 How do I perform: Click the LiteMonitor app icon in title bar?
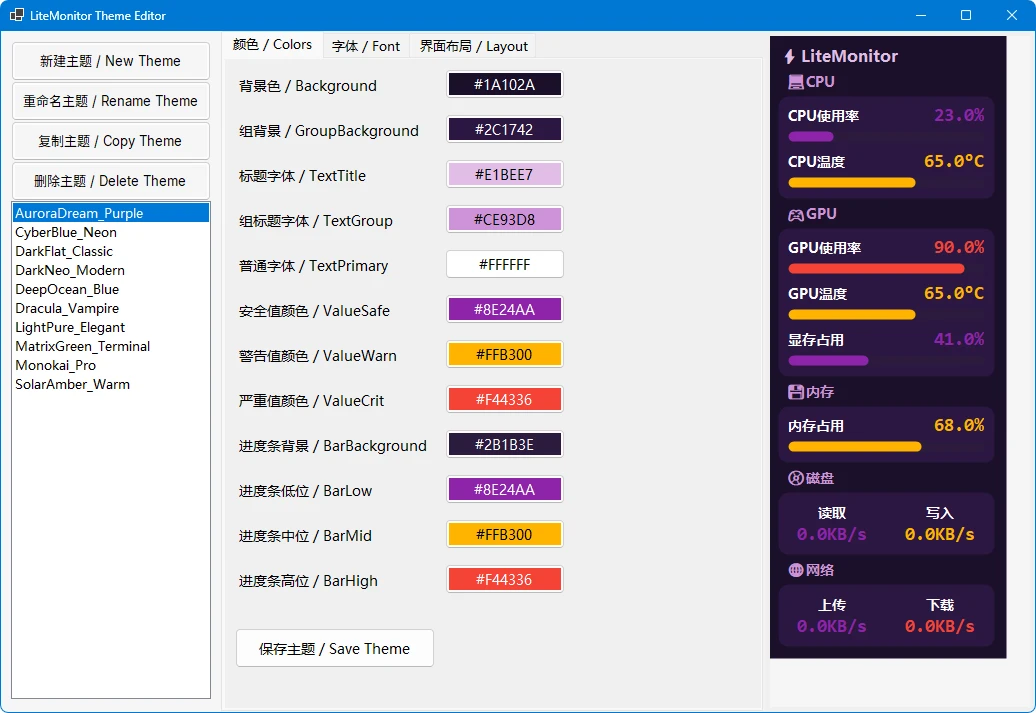(15, 15)
